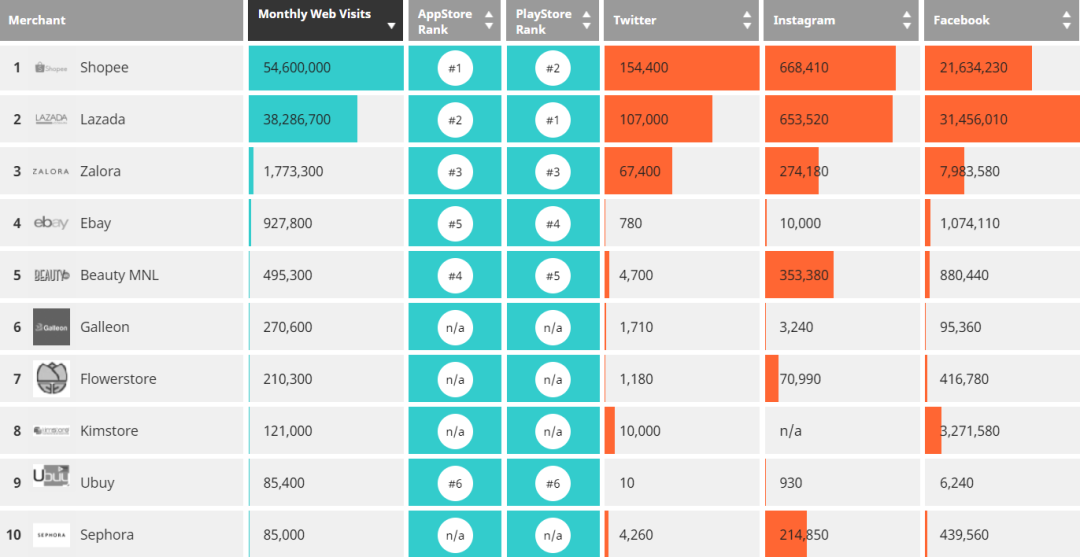Sort table by Instagram column header

(840, 20)
